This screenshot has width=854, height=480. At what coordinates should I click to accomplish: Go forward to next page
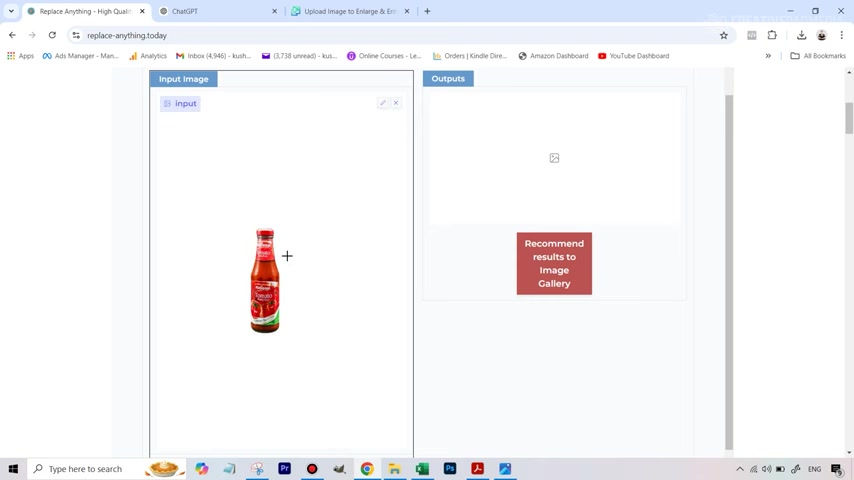[32, 35]
